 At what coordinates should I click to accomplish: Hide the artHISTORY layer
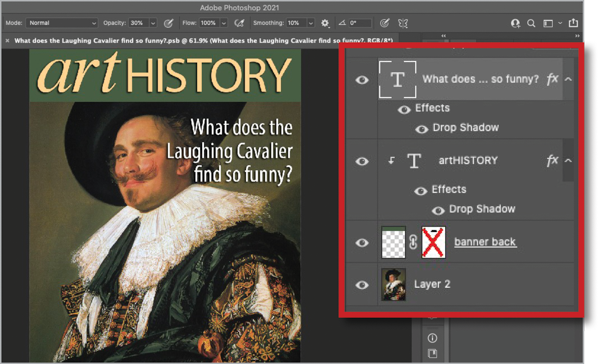click(362, 161)
